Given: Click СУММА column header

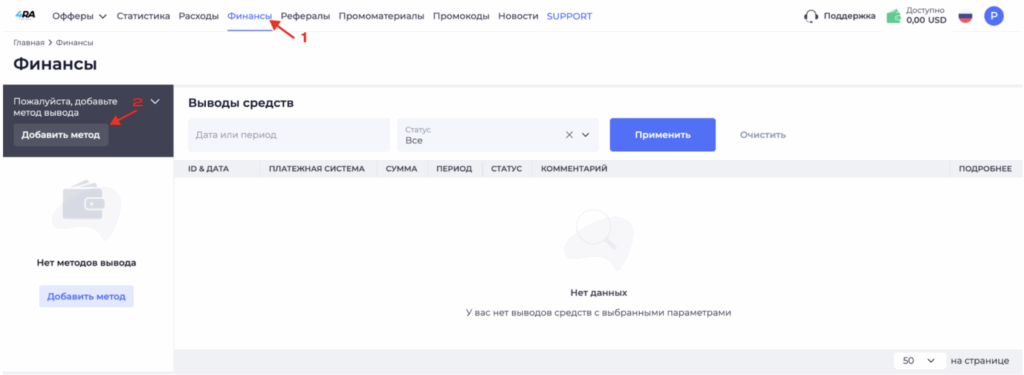Looking at the screenshot, I should coord(402,169).
